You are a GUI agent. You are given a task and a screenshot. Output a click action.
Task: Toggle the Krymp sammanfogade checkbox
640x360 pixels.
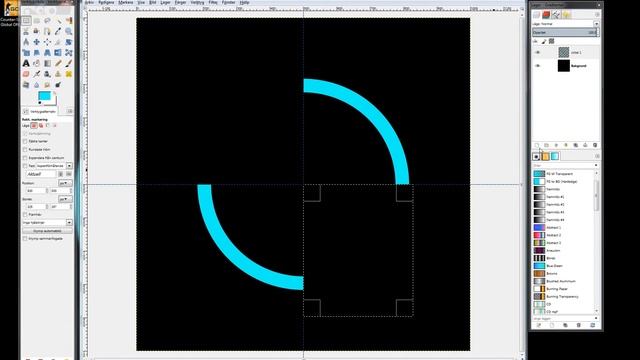pyautogui.click(x=25, y=238)
